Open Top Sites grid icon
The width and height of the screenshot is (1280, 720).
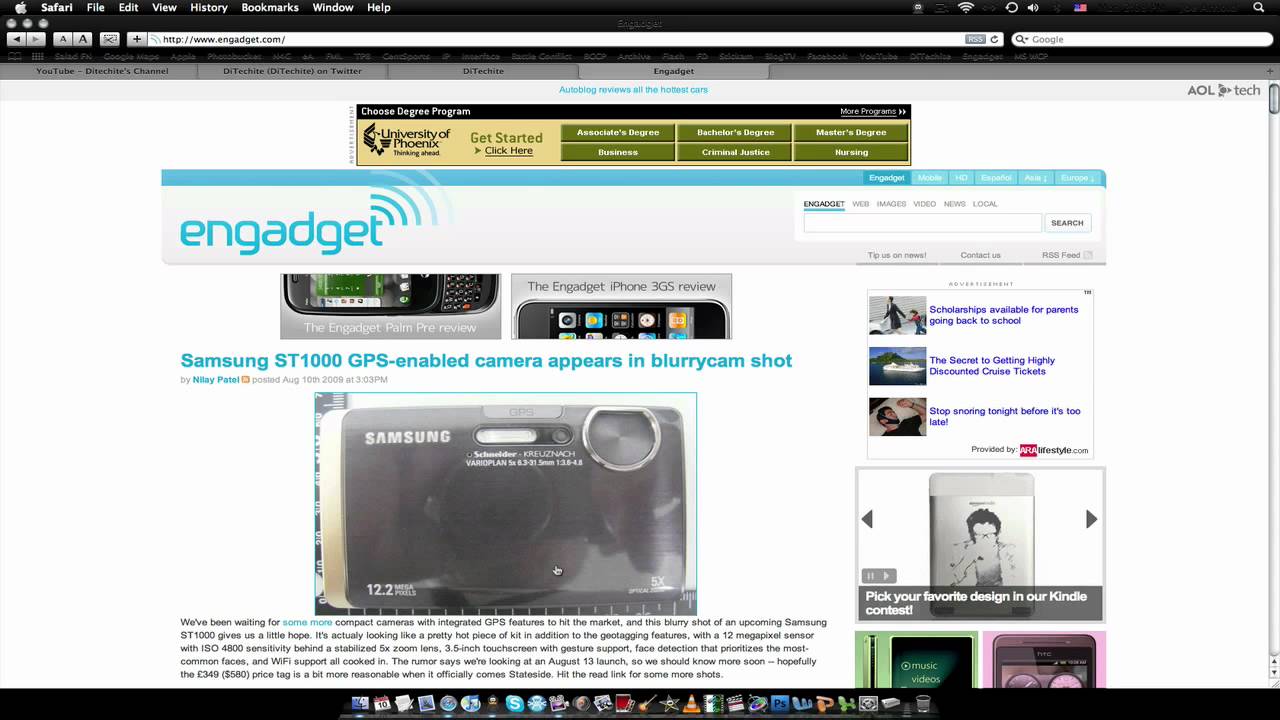37,56
